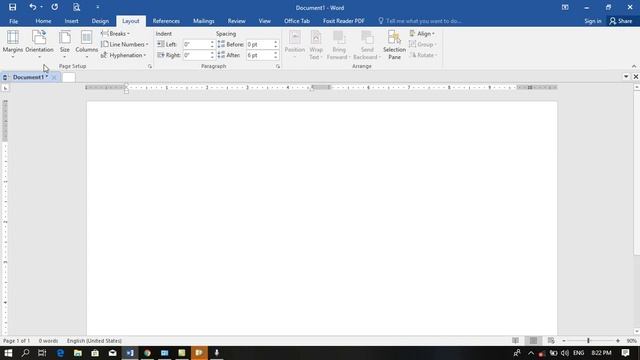The height and width of the screenshot is (360, 640).
Task: Go to the Review tab
Action: point(237,21)
